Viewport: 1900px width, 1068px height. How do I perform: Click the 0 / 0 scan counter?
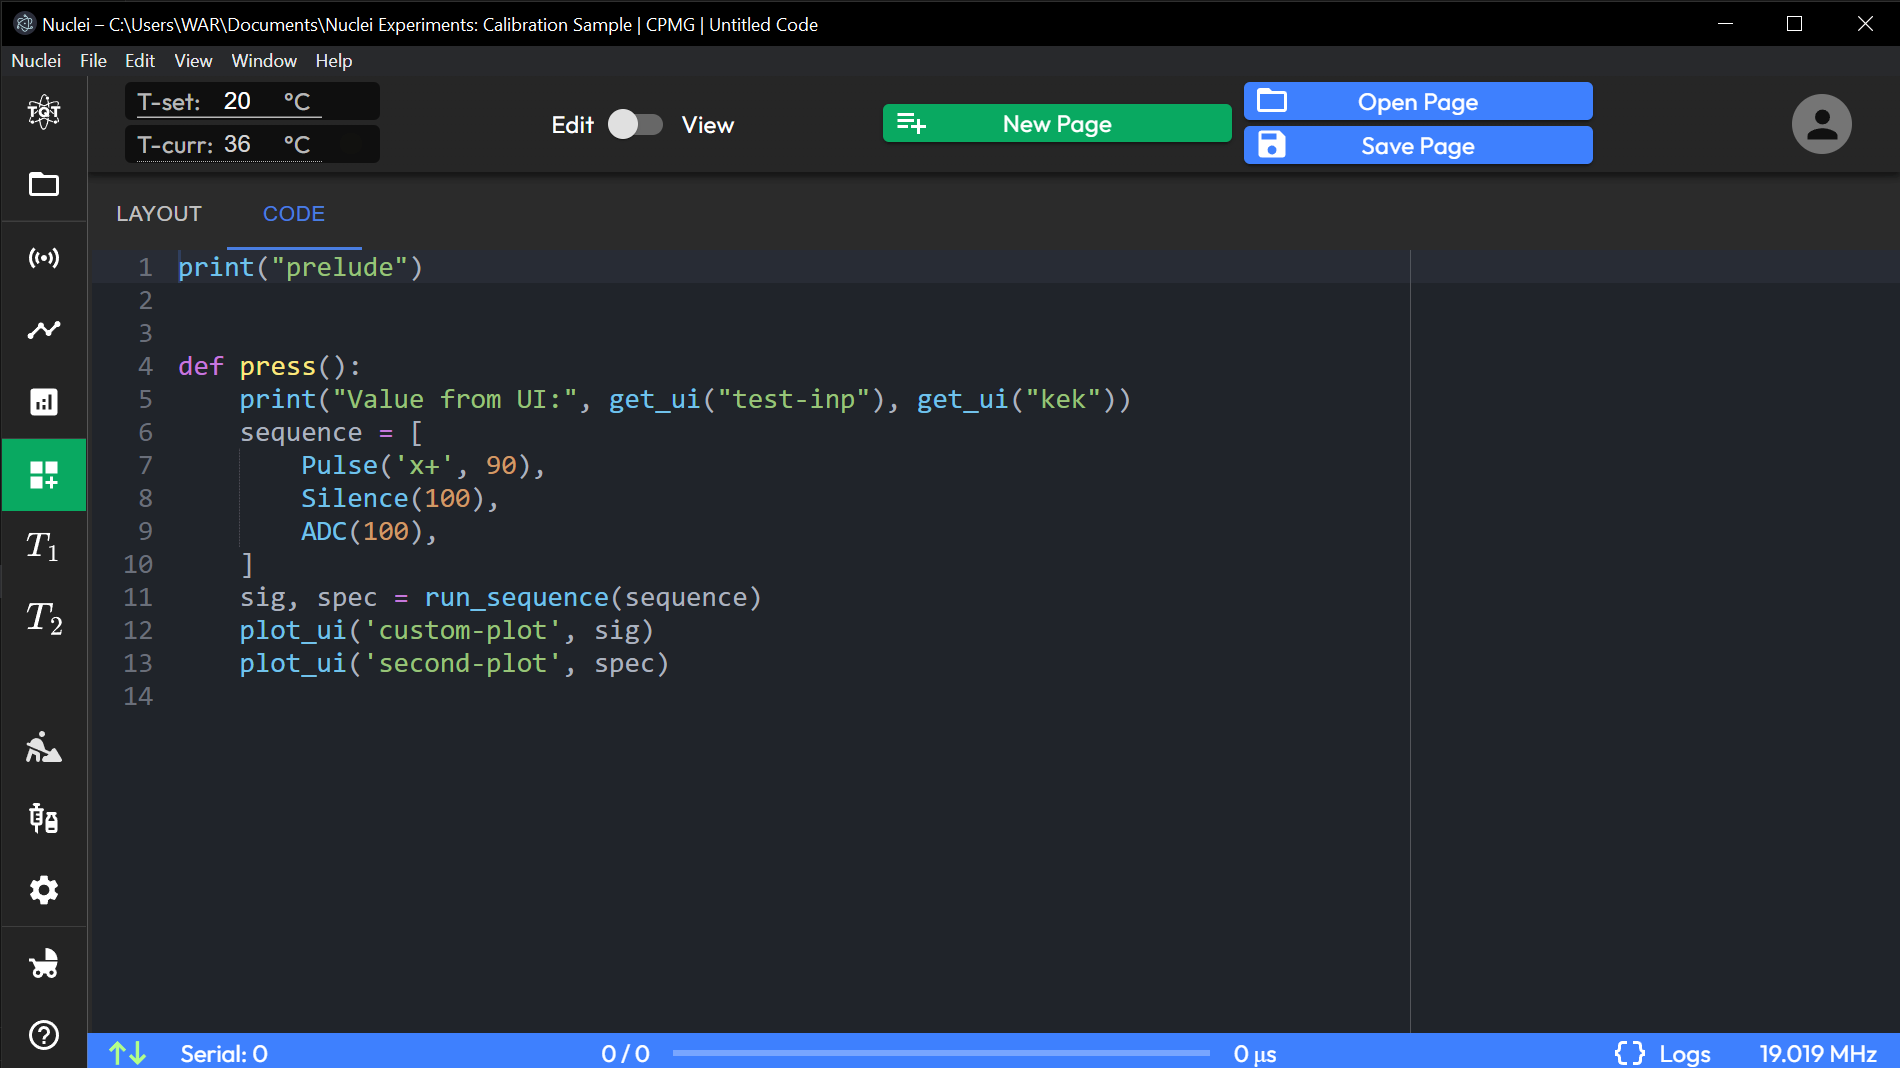click(625, 1054)
